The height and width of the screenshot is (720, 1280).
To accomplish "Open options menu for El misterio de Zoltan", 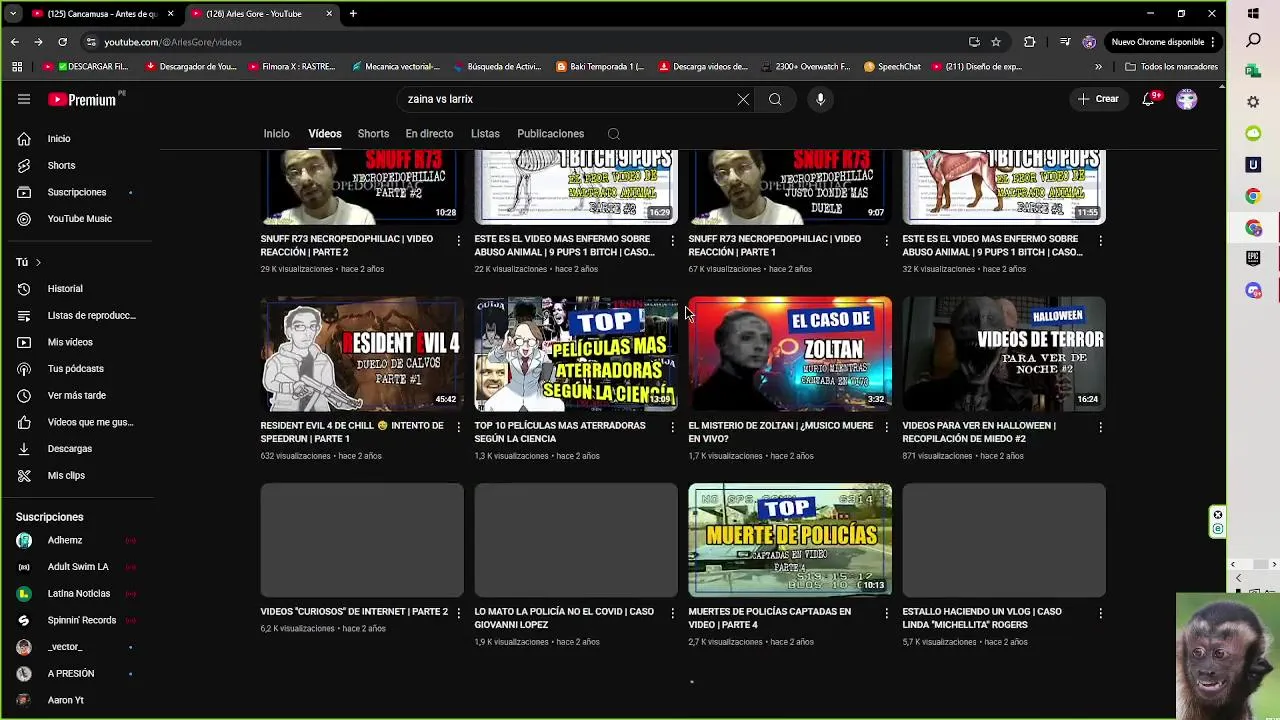I will coord(886,427).
